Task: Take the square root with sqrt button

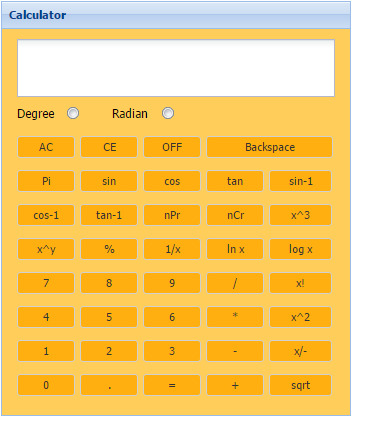Action: point(301,385)
